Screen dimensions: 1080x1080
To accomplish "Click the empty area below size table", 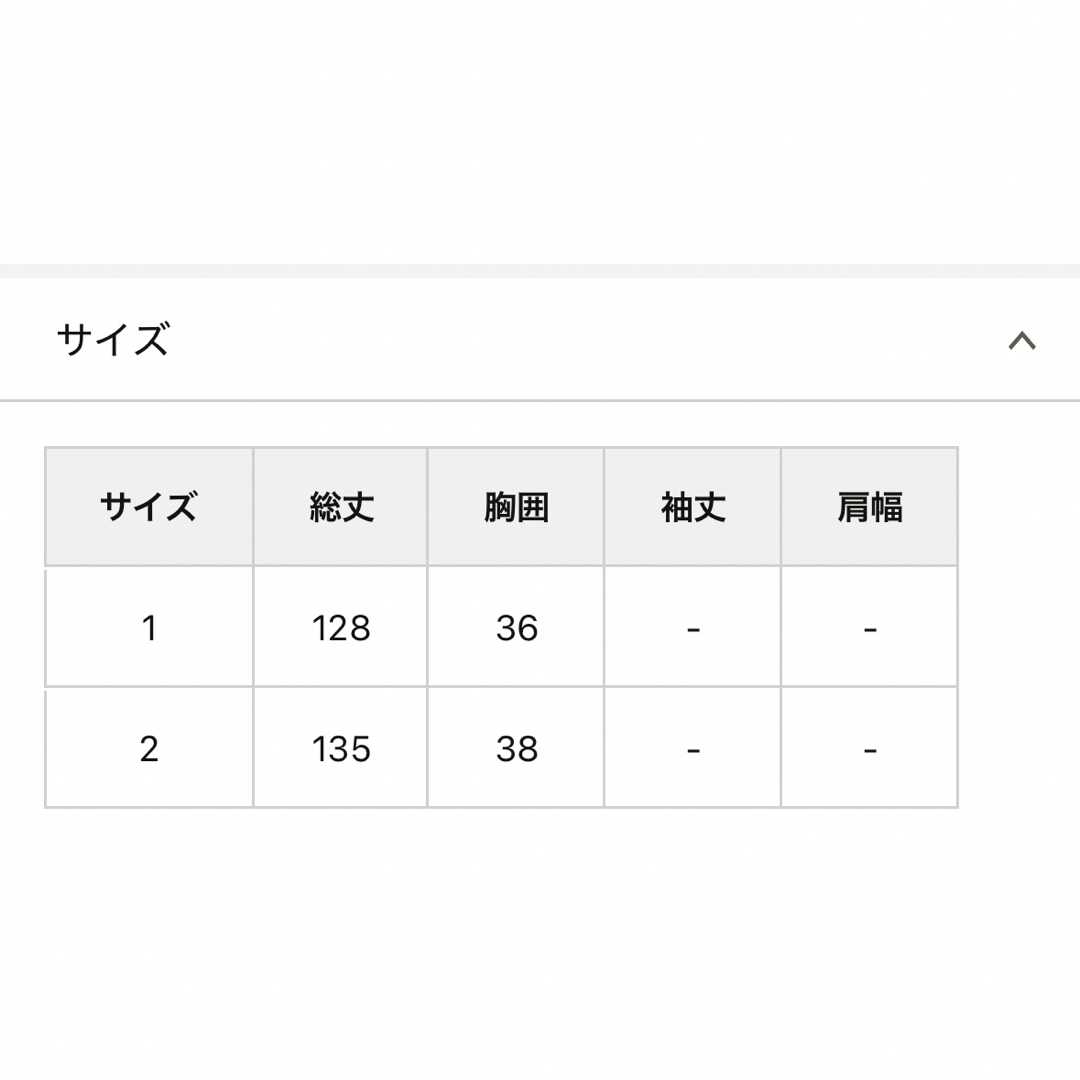I will coord(540,944).
